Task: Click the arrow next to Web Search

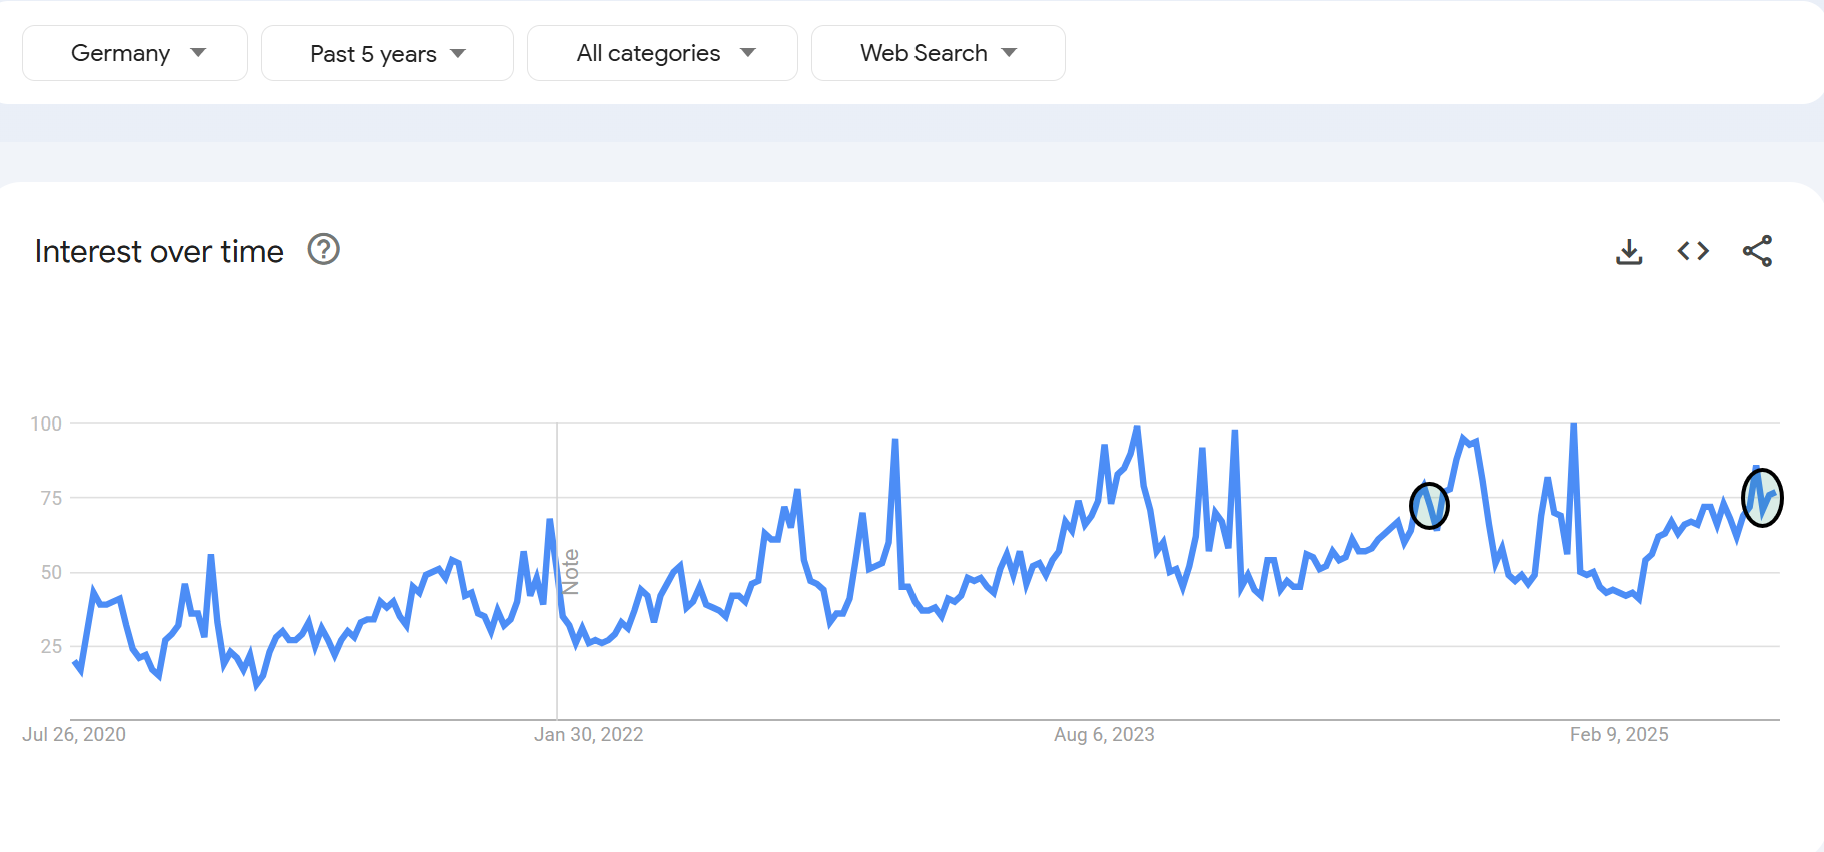Action: 1009,53
